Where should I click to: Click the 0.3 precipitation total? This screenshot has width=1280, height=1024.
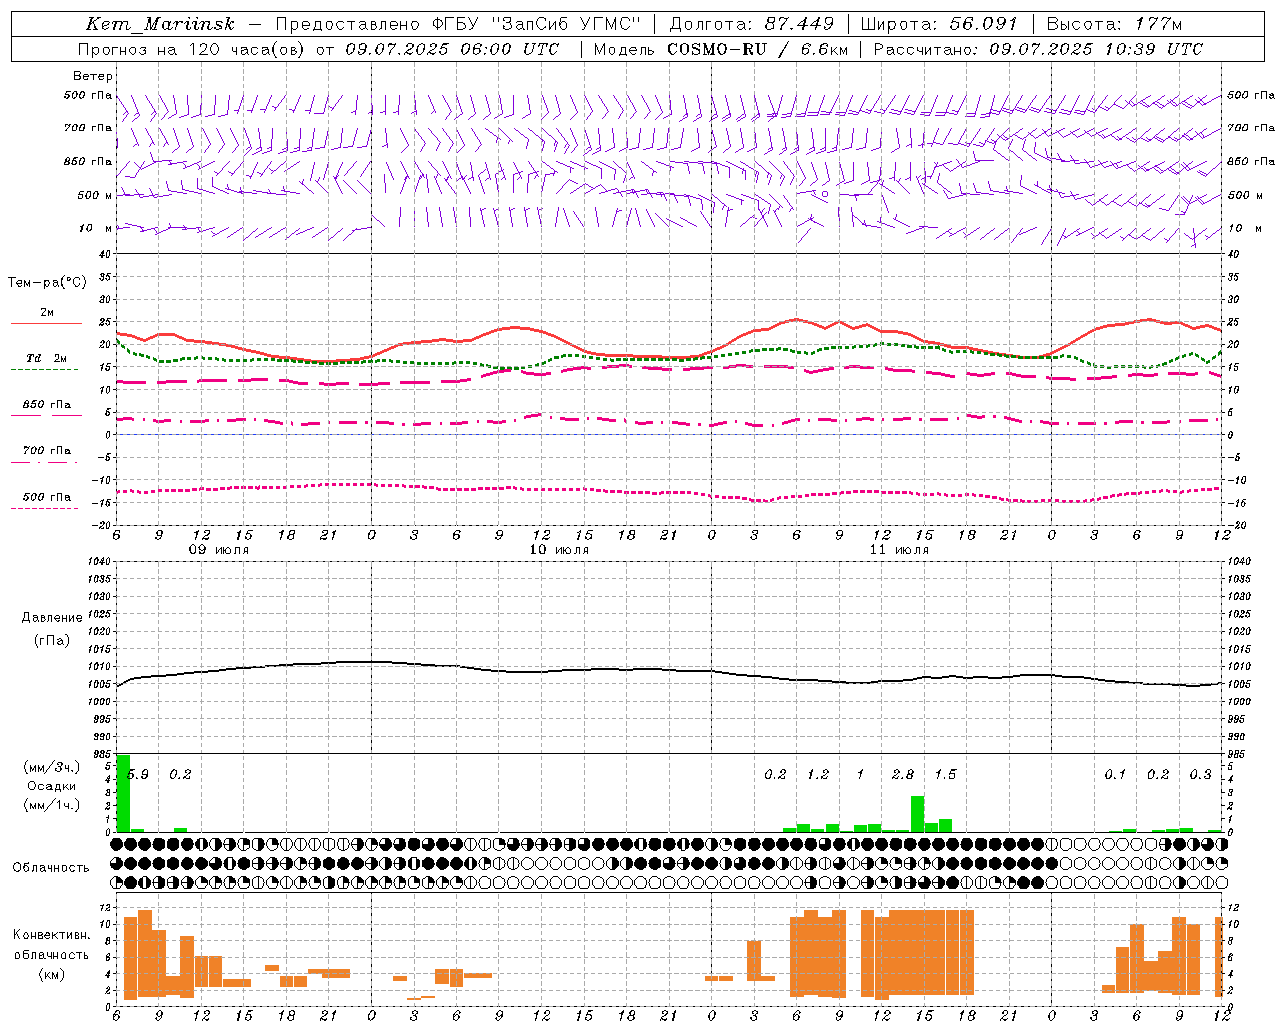pyautogui.click(x=1200, y=775)
